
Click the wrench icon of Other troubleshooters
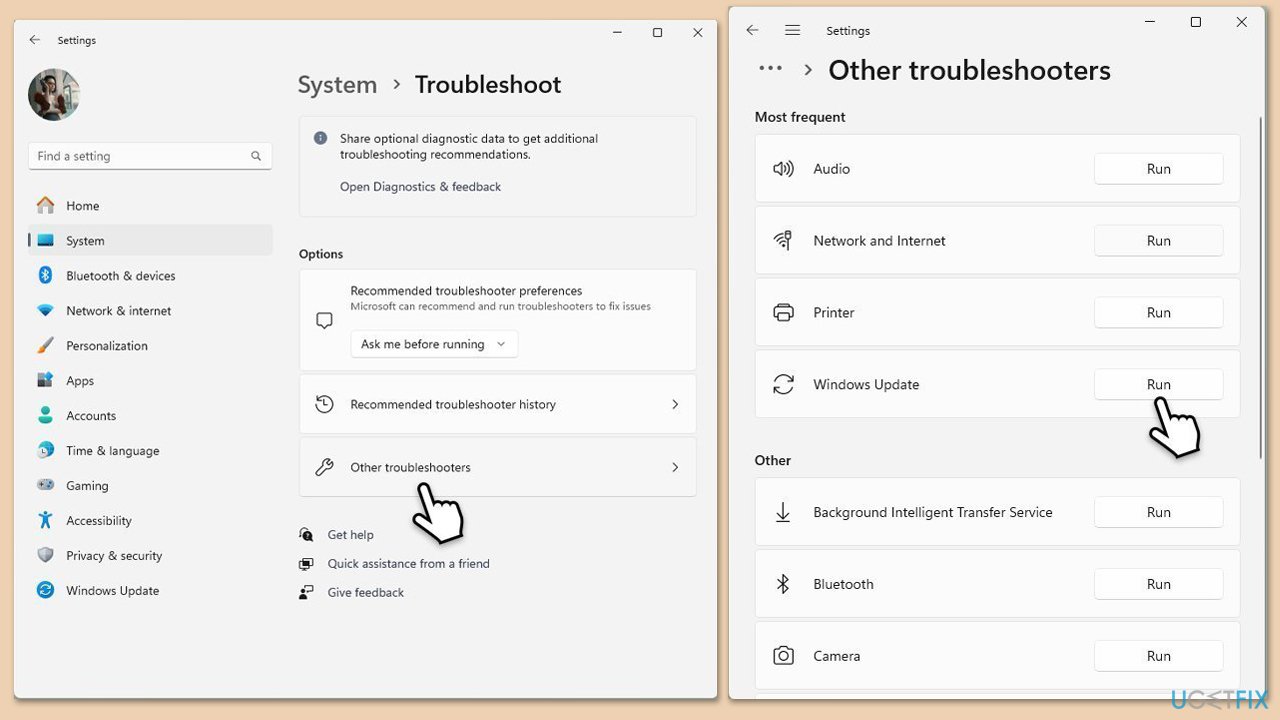[x=324, y=467]
